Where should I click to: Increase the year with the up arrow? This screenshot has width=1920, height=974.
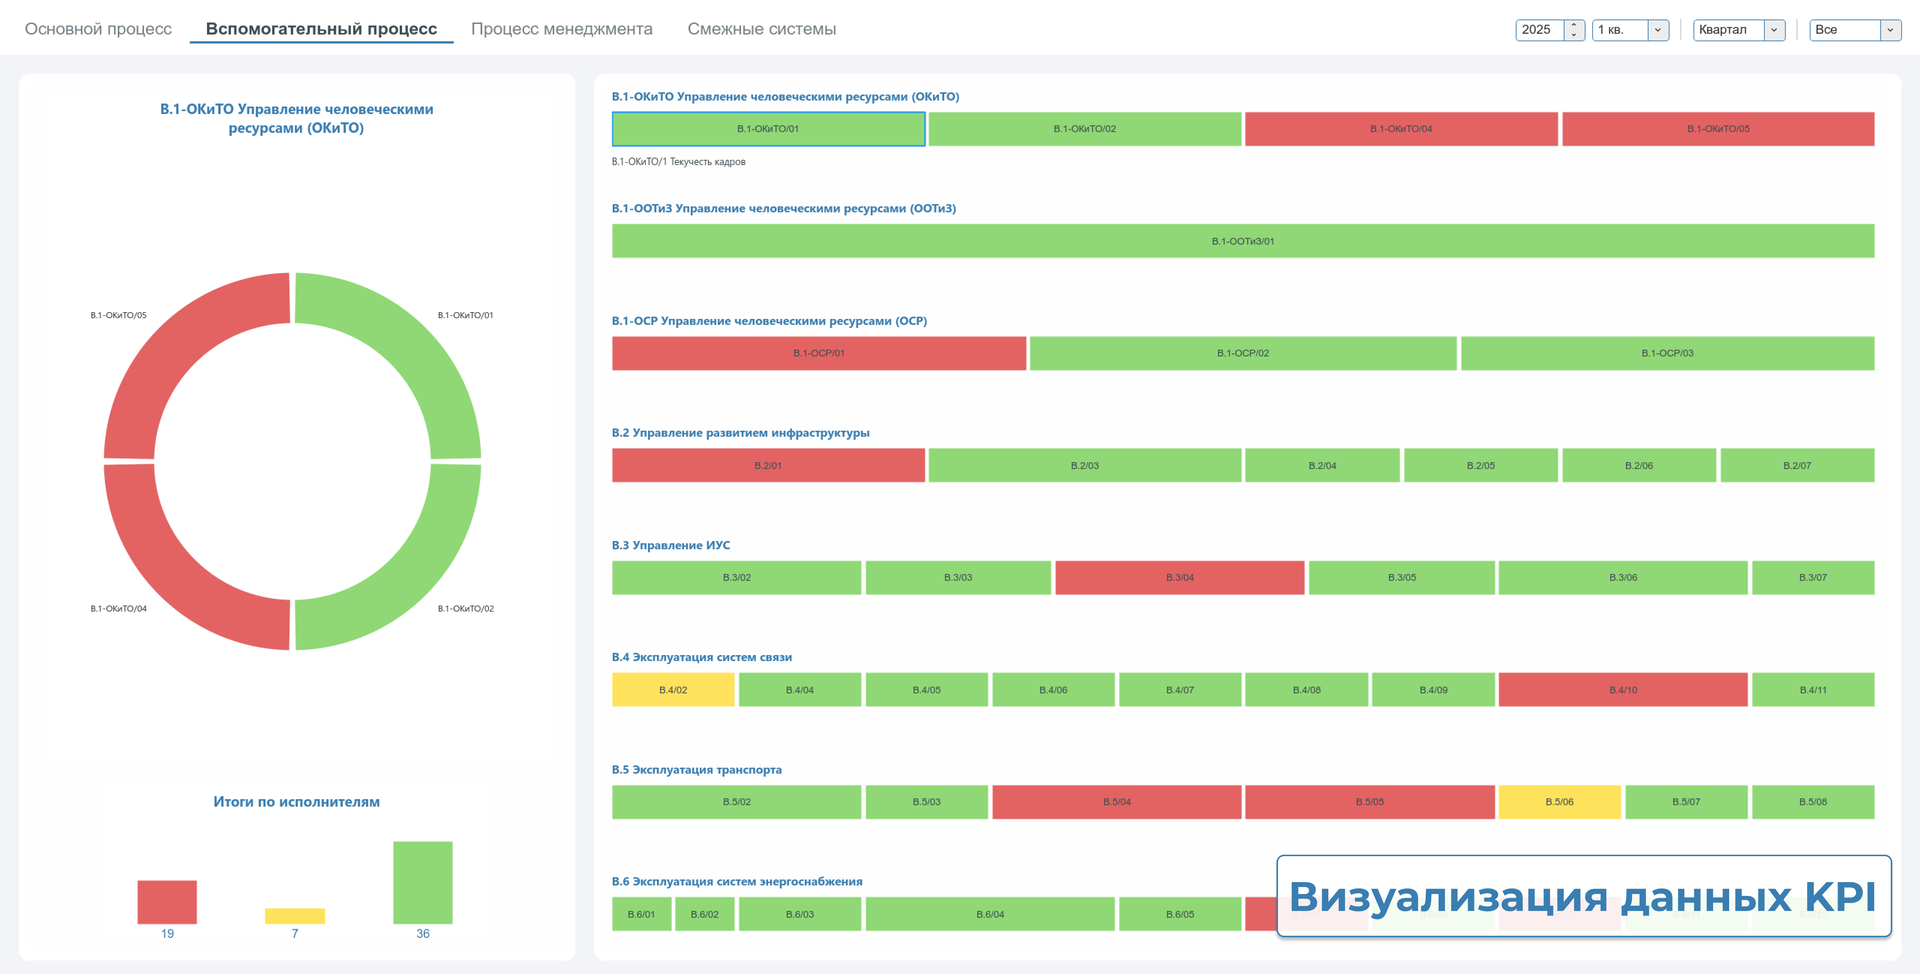point(1574,24)
